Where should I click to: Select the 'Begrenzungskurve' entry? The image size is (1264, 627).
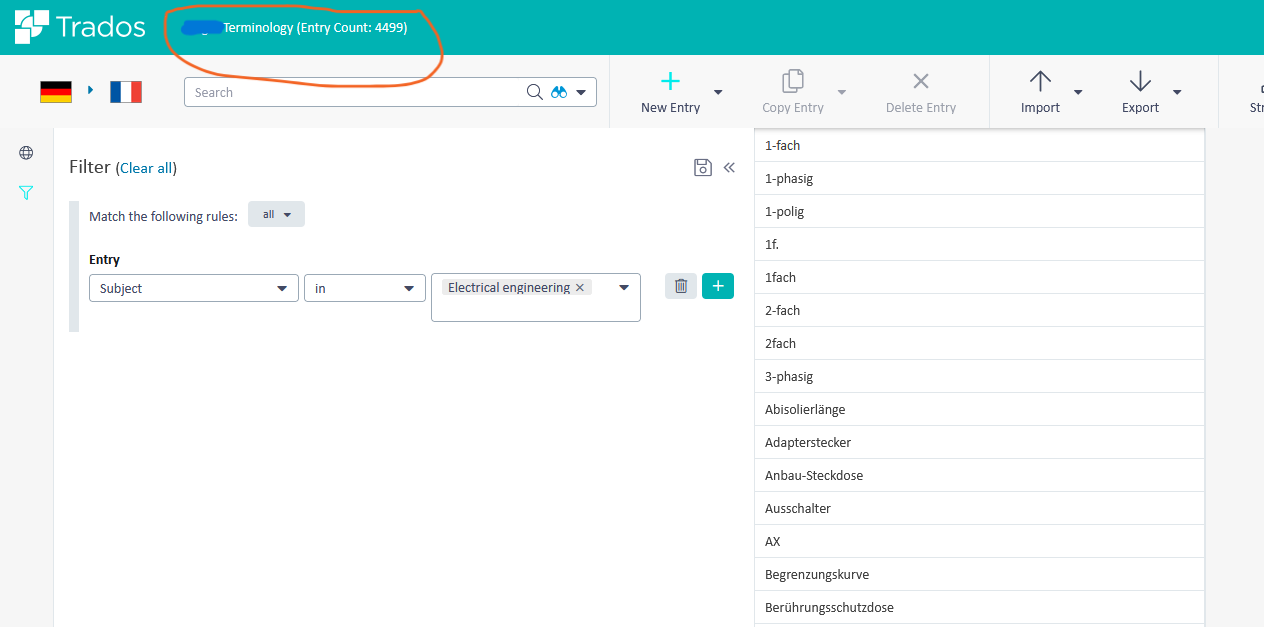tap(979, 574)
